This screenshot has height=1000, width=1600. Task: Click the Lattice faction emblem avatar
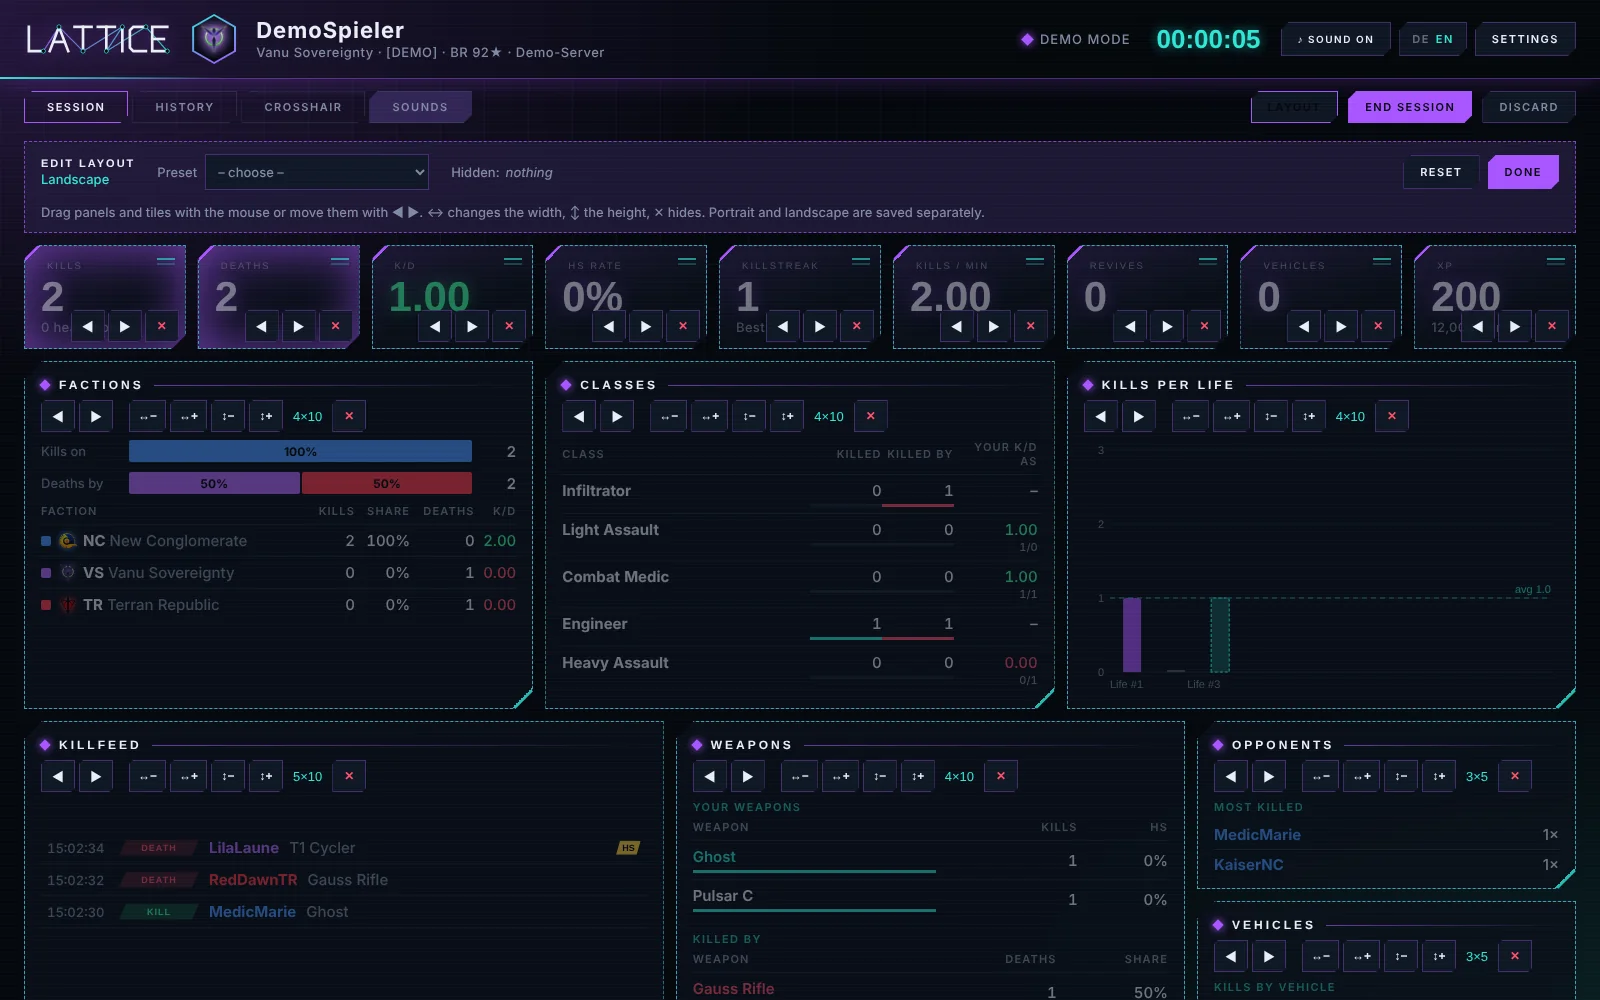click(x=214, y=39)
